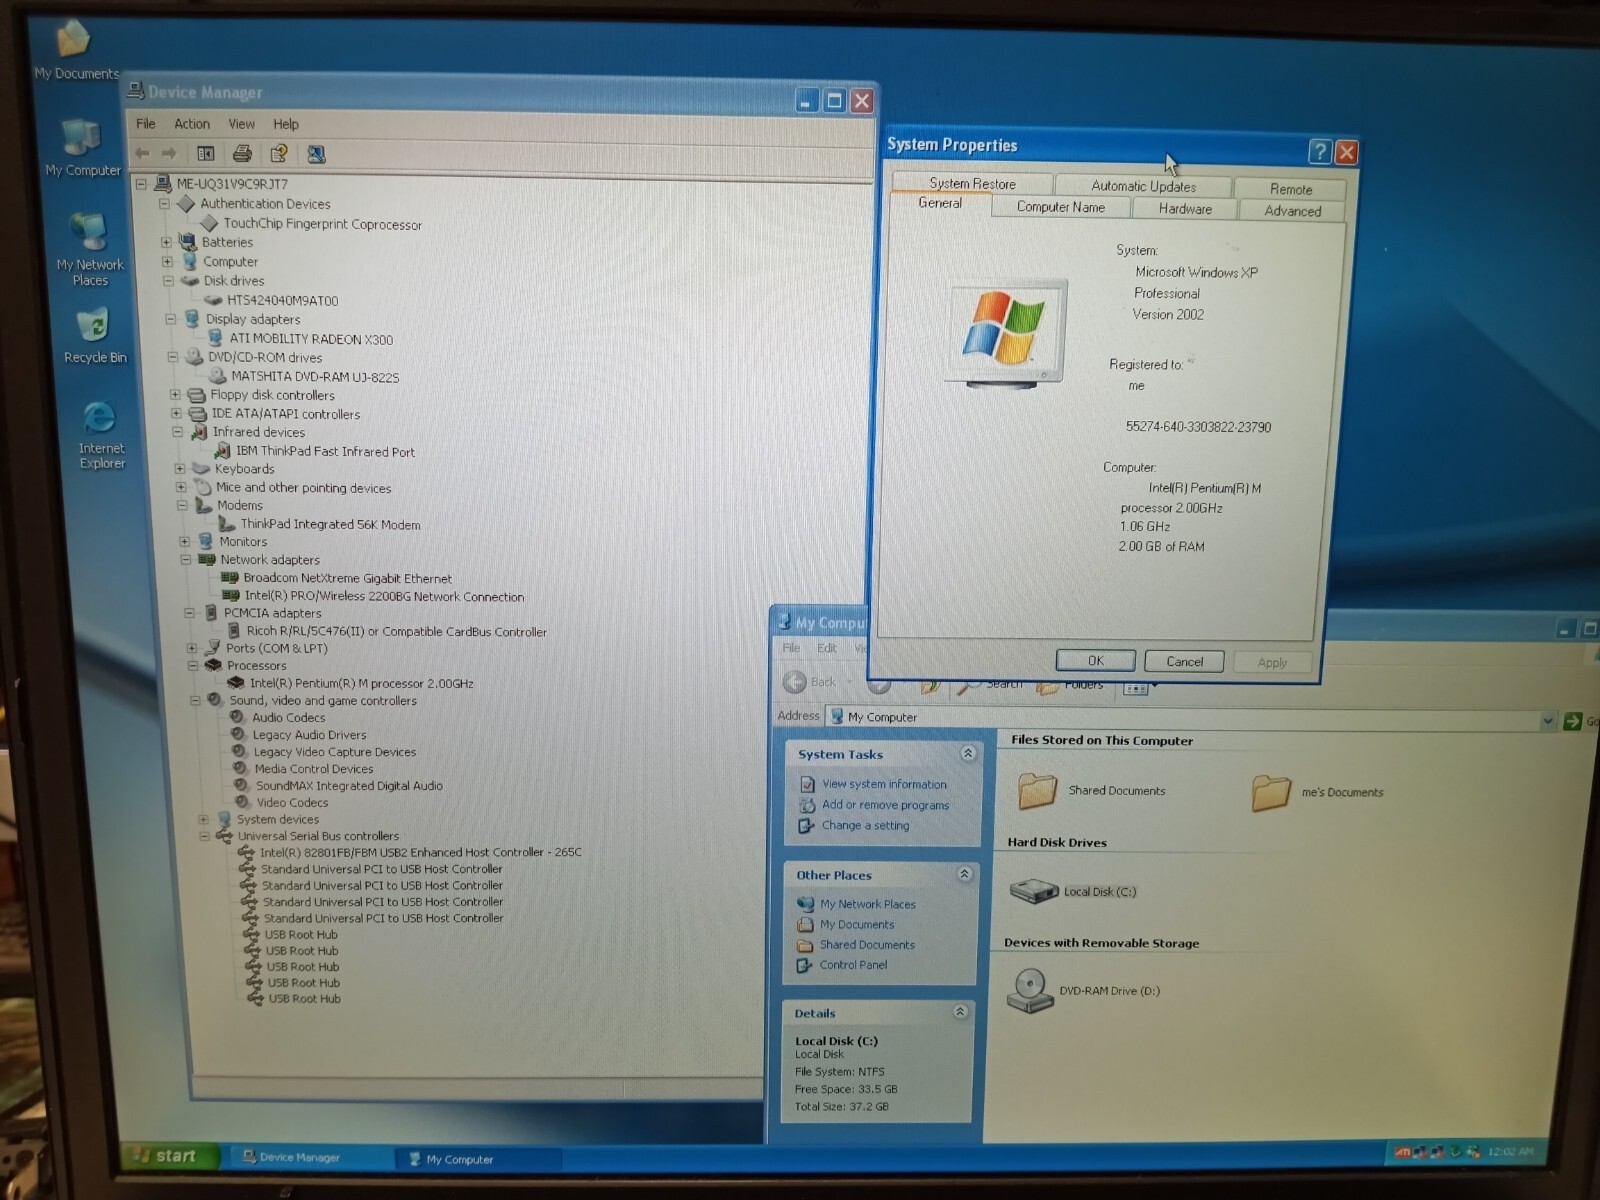Click OK in System Properties
This screenshot has height=1200, width=1600.
(x=1095, y=660)
